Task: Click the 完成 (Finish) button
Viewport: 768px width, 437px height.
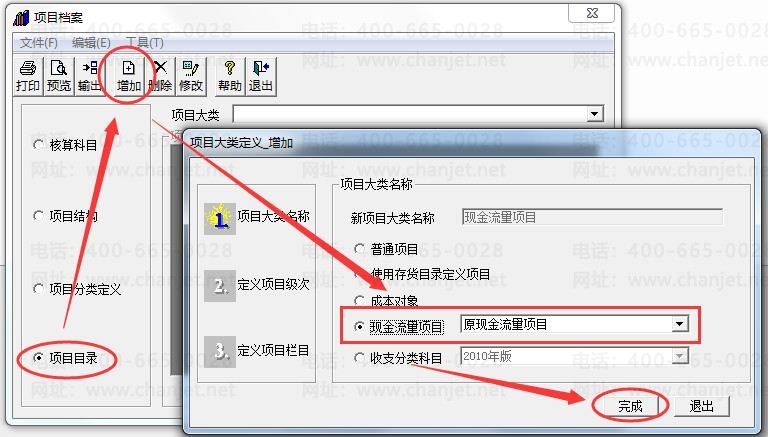Action: [630, 406]
